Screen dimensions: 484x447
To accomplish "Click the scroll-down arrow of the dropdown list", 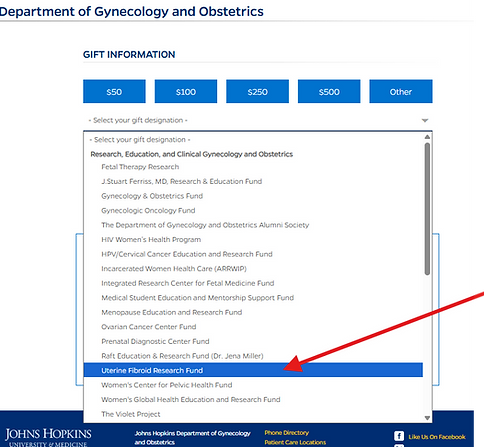I will pyautogui.click(x=427, y=418).
